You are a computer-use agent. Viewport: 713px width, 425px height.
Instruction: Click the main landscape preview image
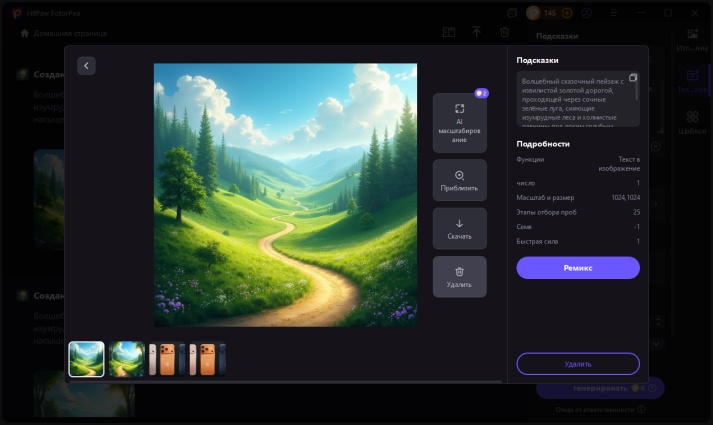click(x=285, y=195)
